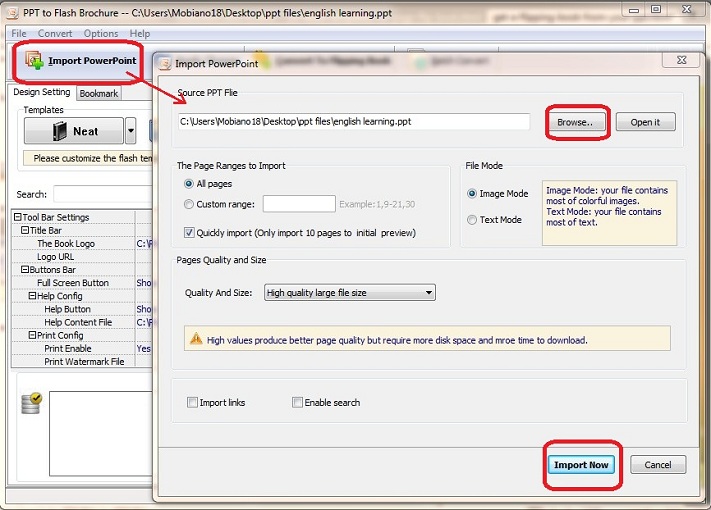
Task: Click the Open it button
Action: click(645, 122)
